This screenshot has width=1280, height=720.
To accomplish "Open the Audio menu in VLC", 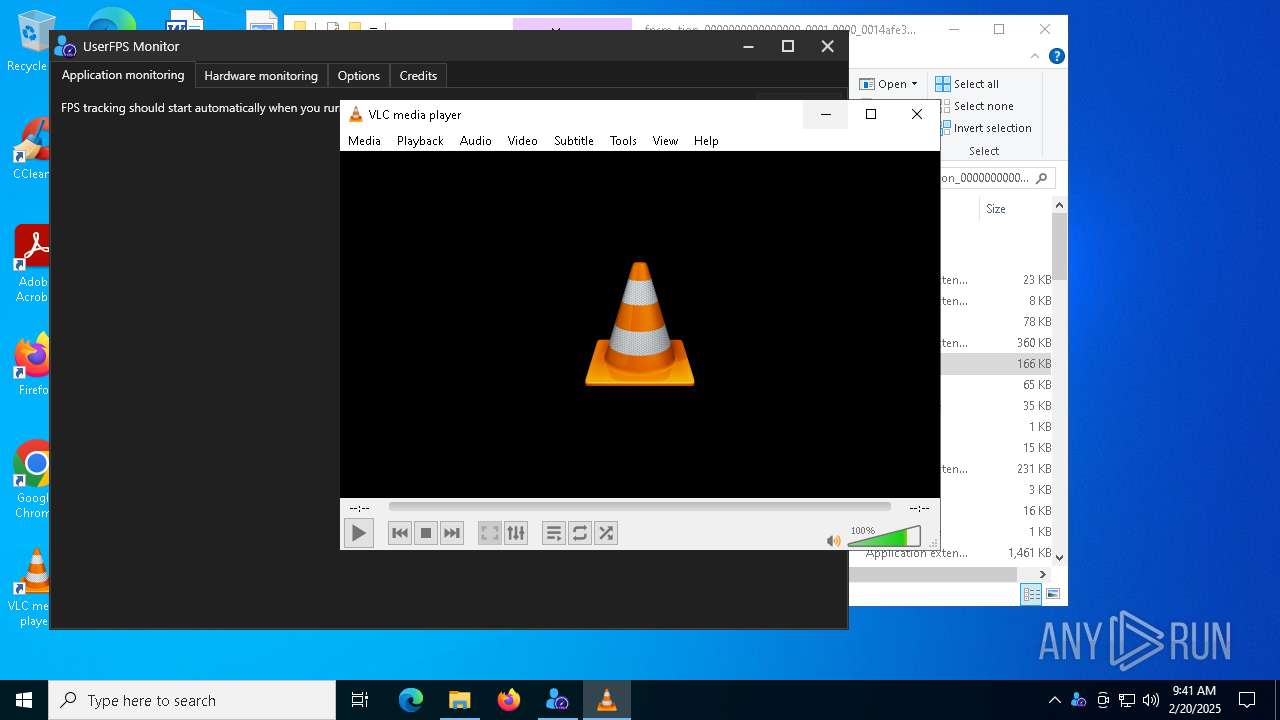I will 476,141.
